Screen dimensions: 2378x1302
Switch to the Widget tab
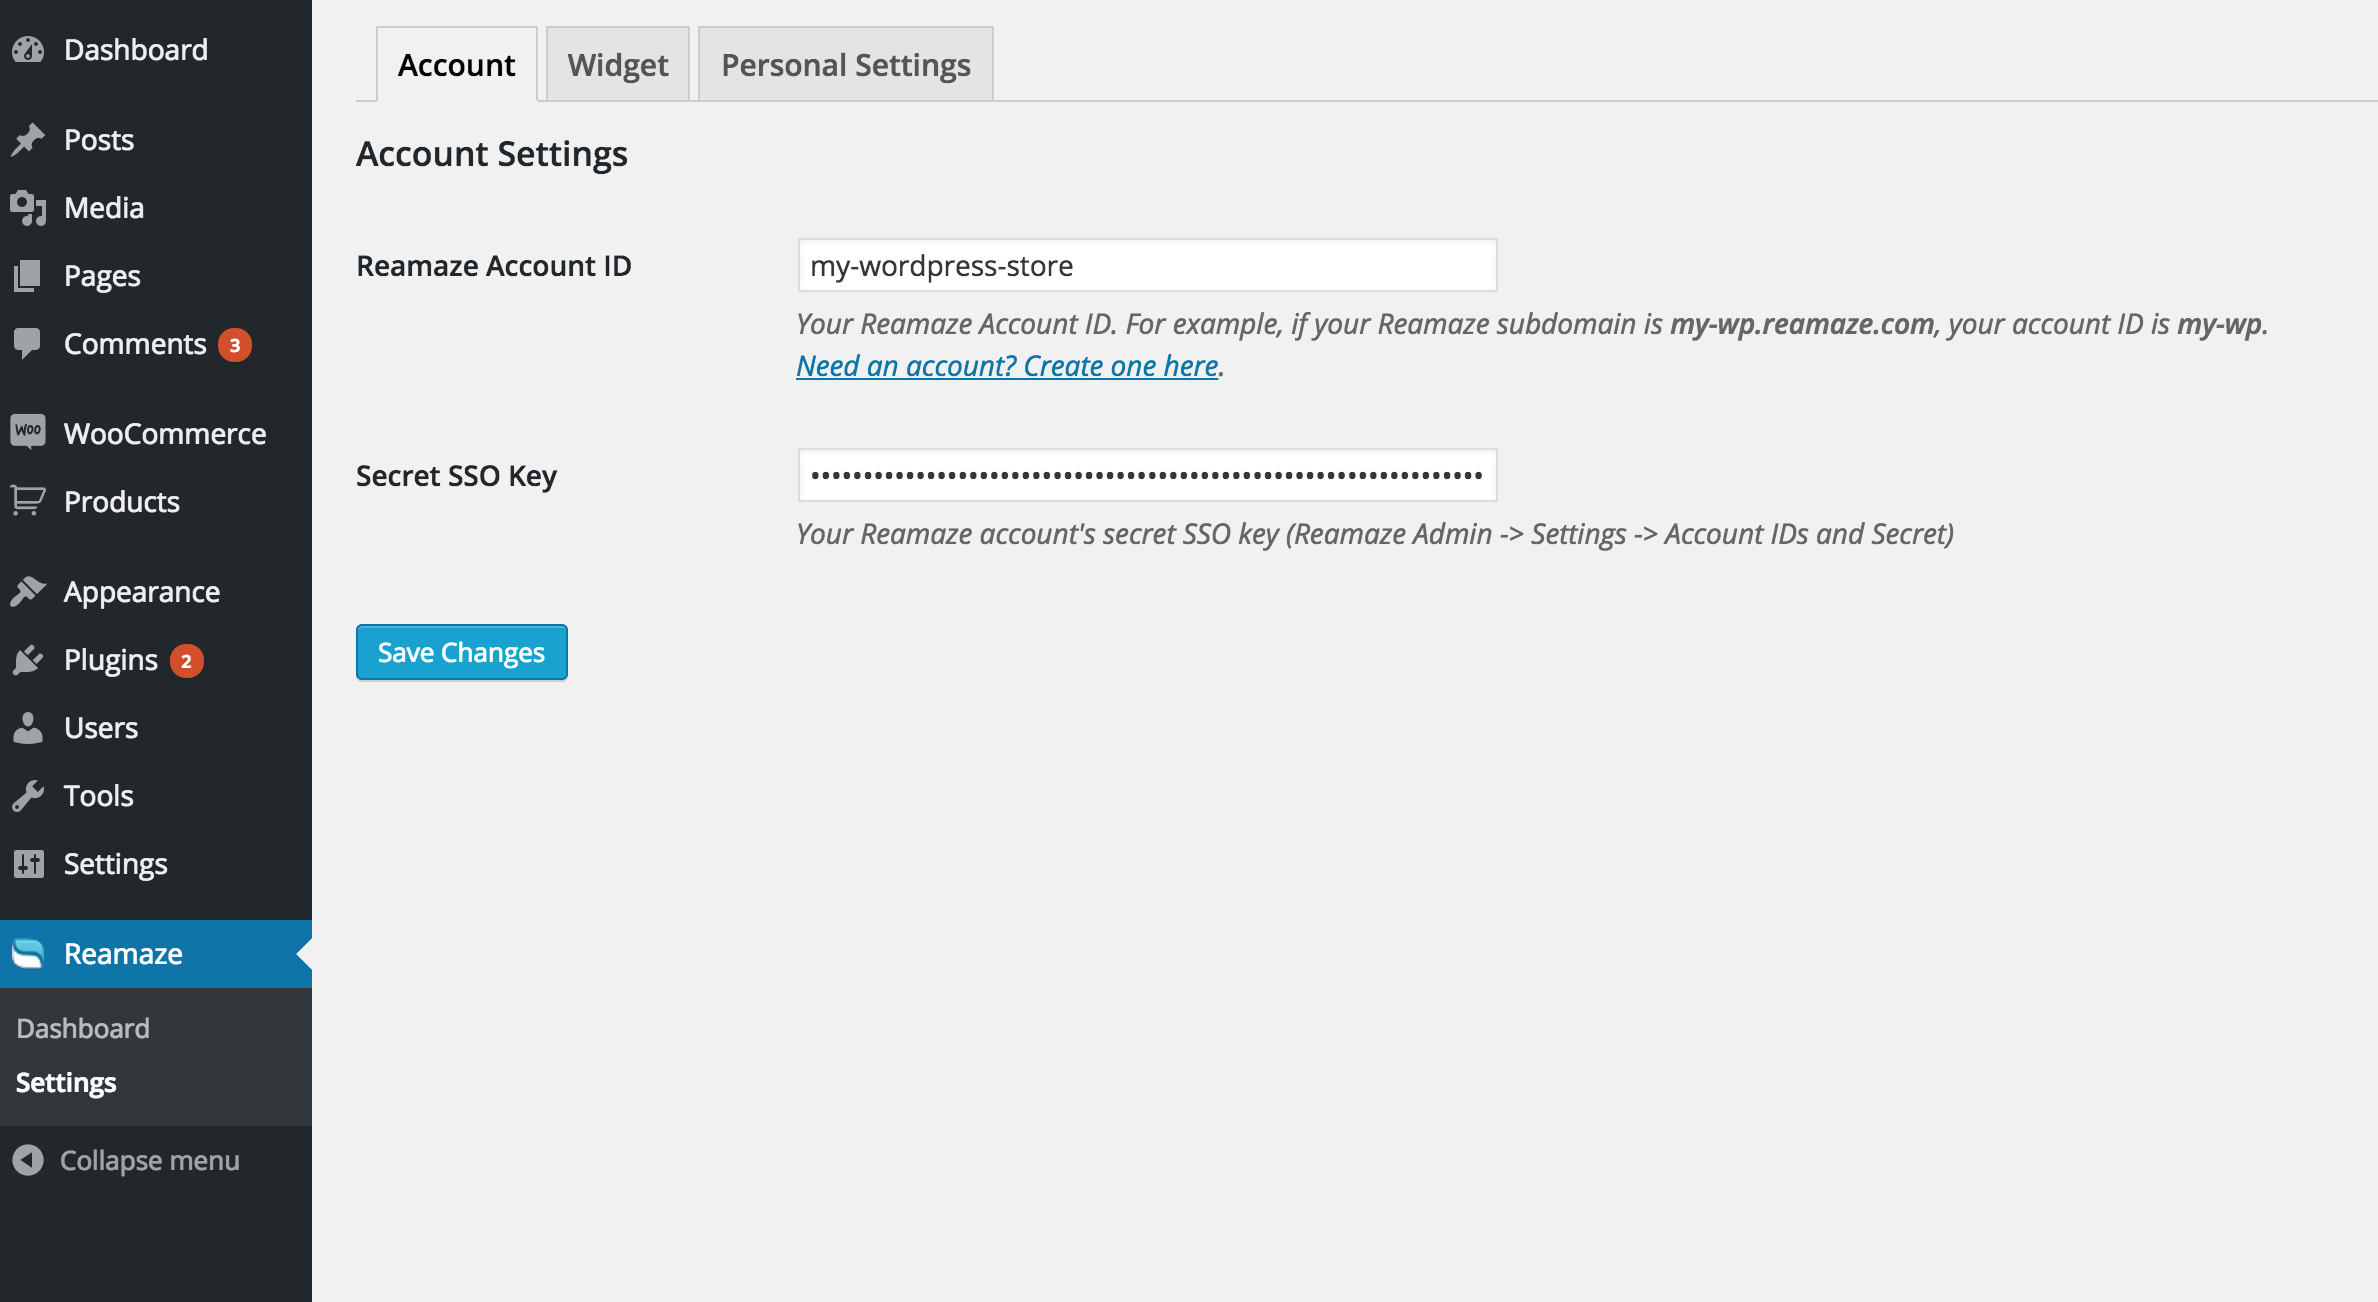click(617, 65)
